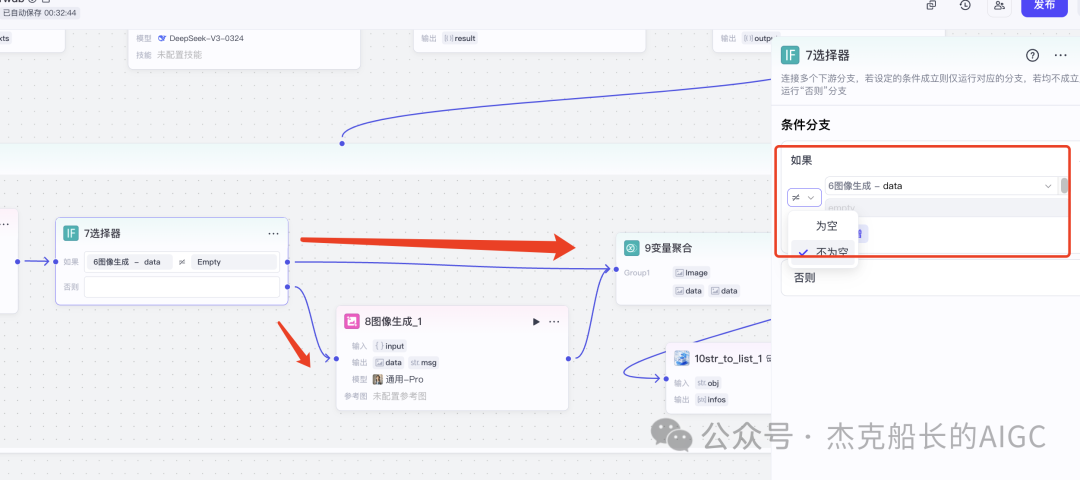Screen dimensions: 1080x480
Task: Click the str msg chip in 8图像生成_1
Action: pos(423,363)
